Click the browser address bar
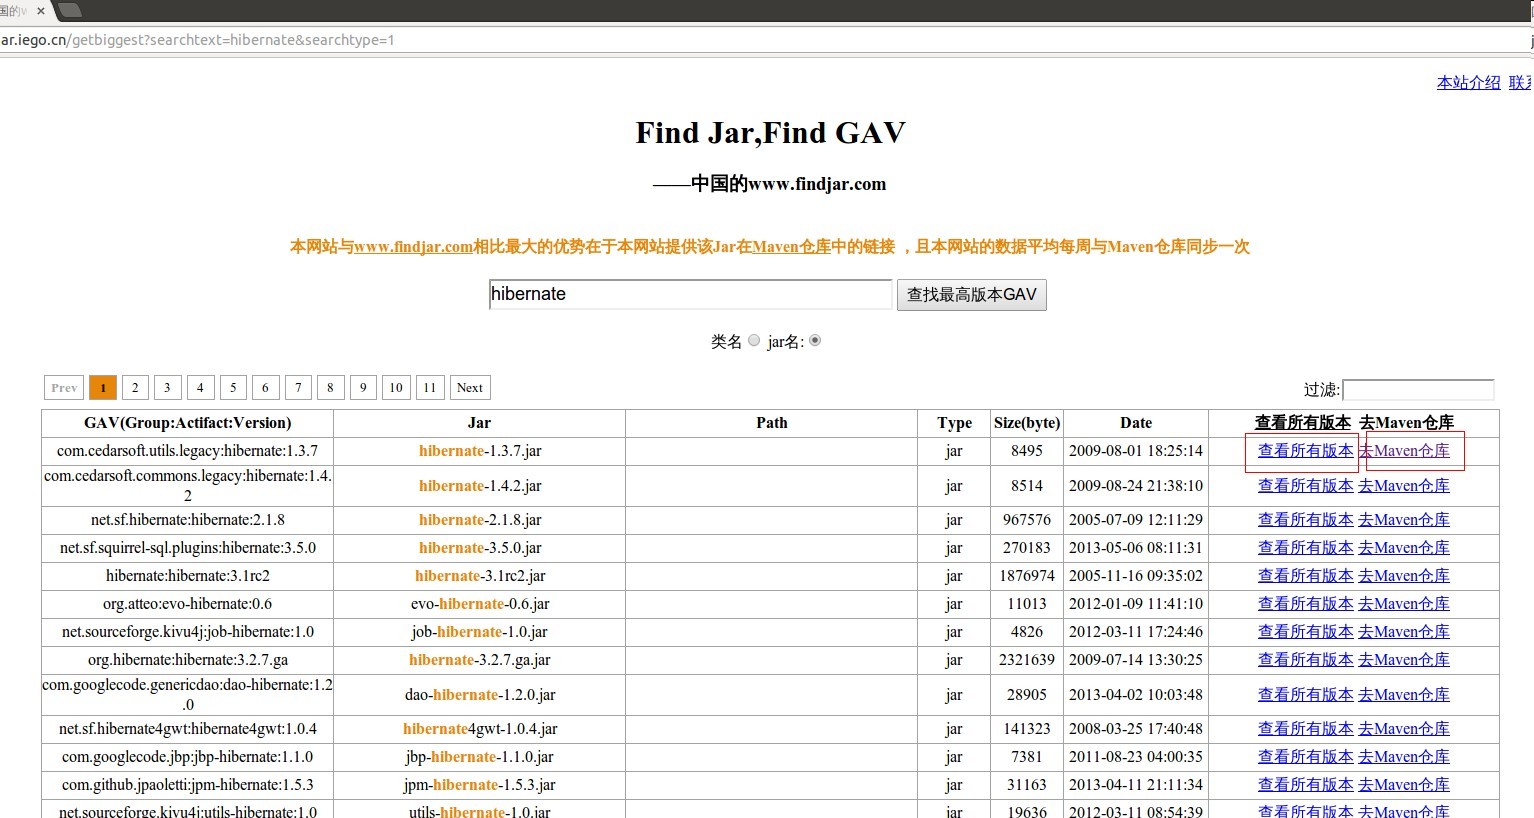The image size is (1534, 818). click(x=400, y=40)
